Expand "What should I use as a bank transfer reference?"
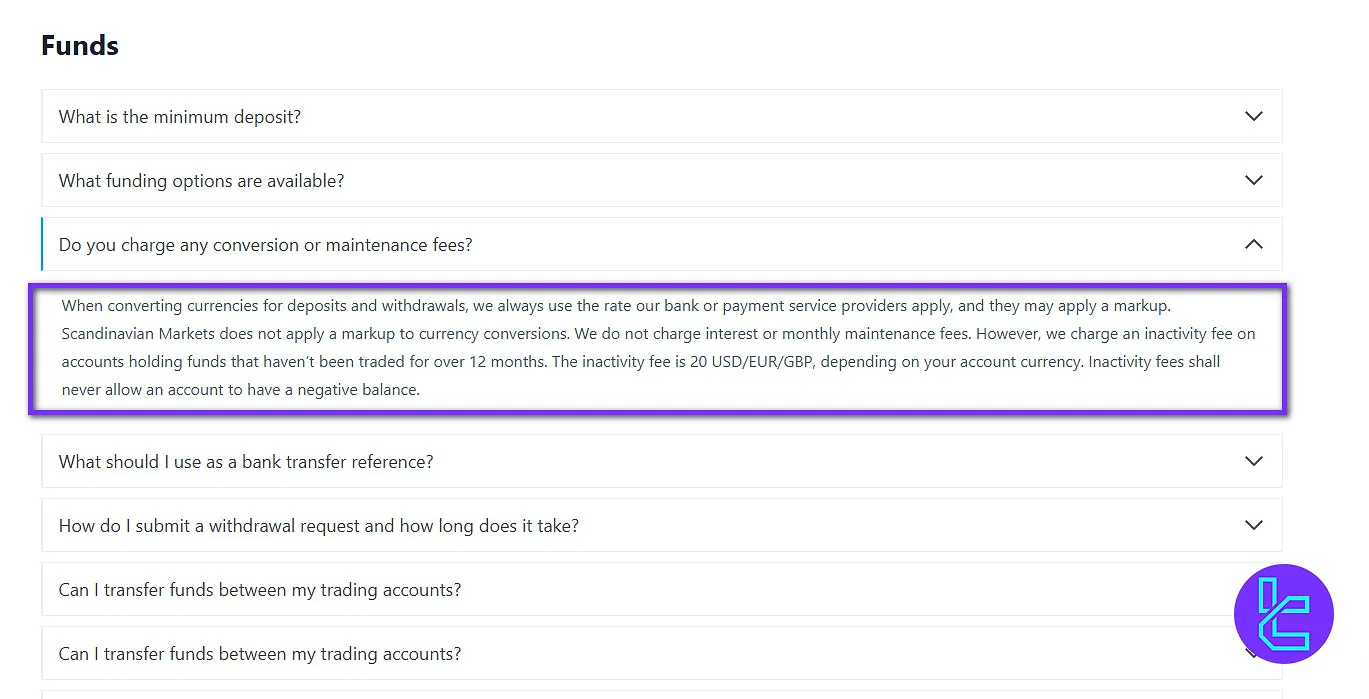 tap(246, 462)
